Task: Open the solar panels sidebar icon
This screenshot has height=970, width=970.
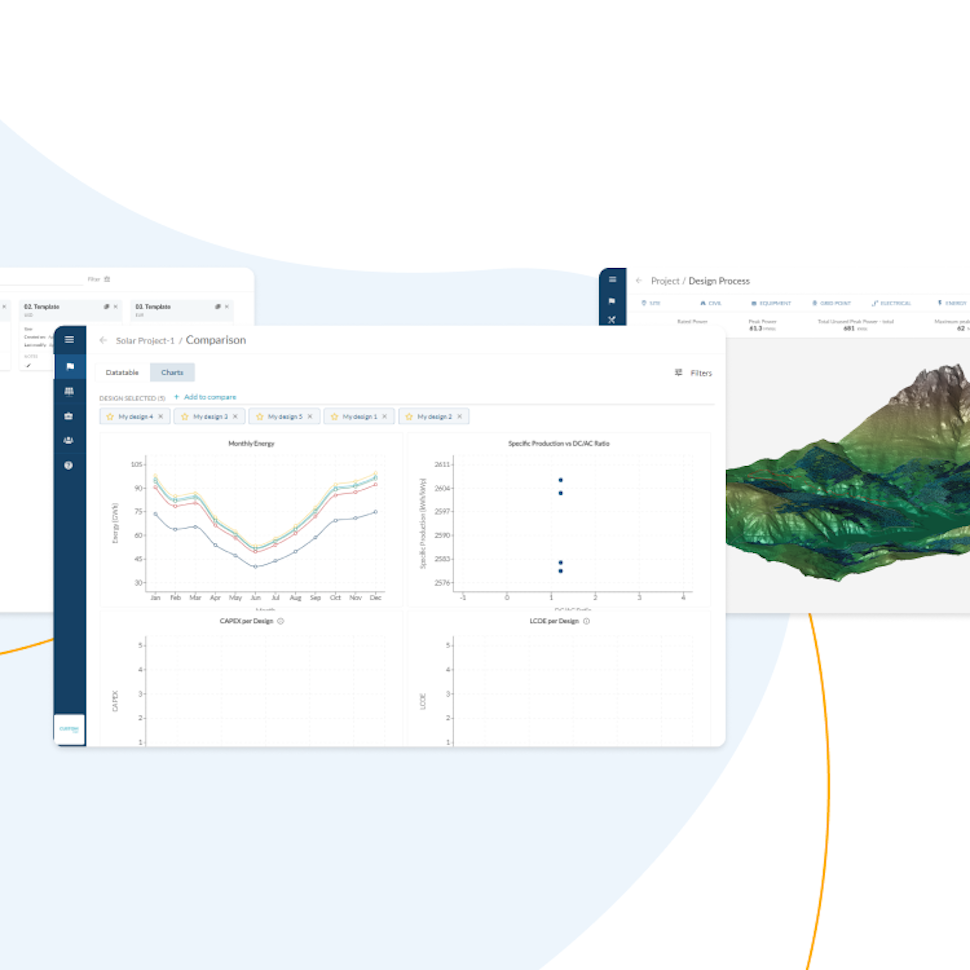Action: (x=69, y=391)
